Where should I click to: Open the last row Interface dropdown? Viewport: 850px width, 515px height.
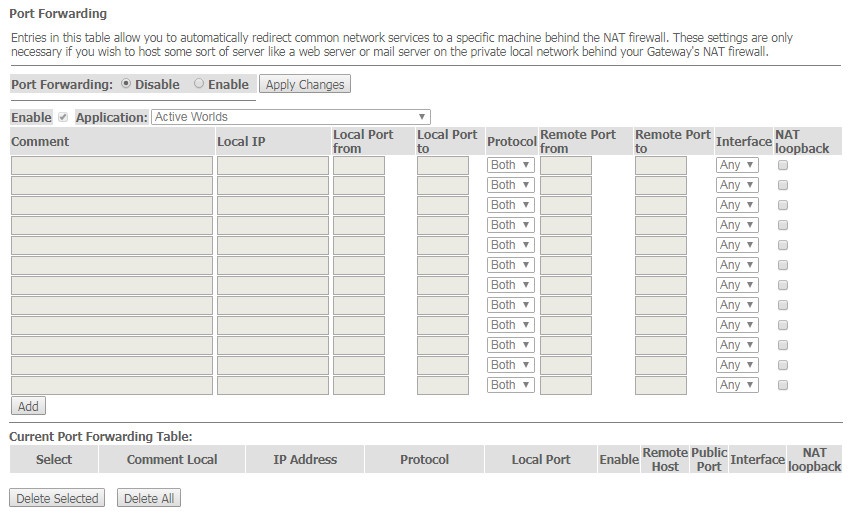point(737,385)
